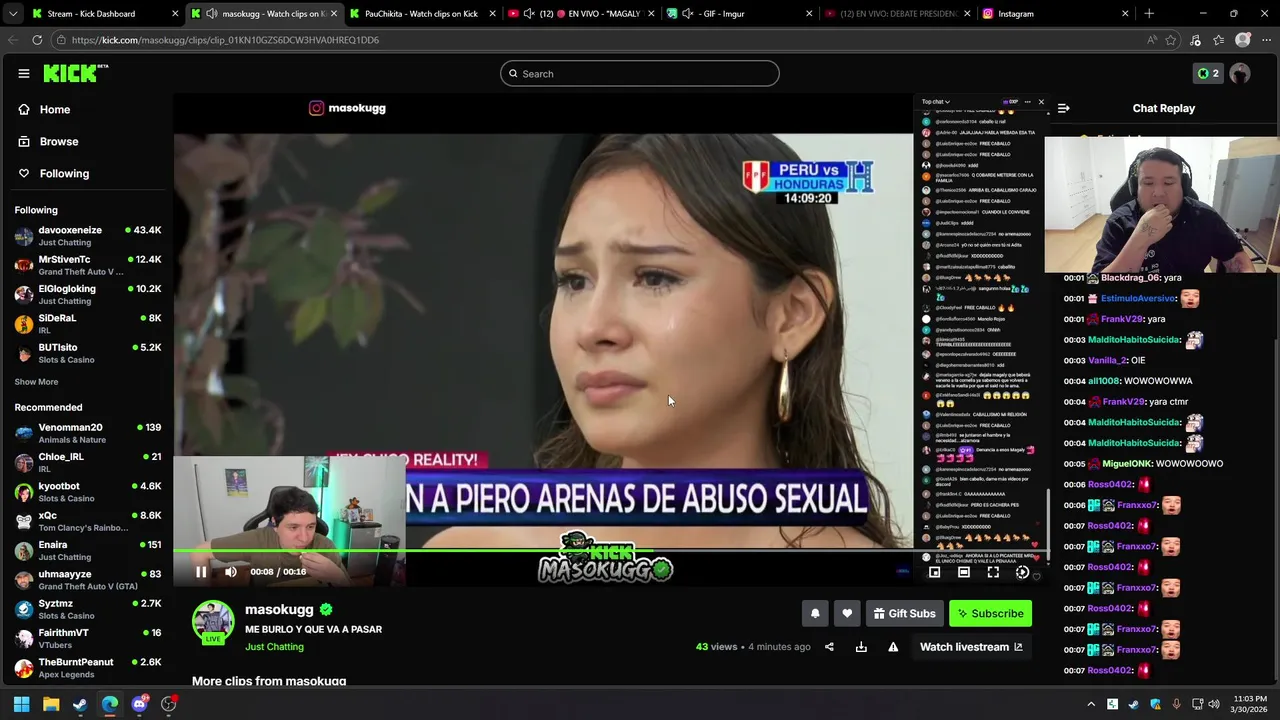Open Edge settings and more menu
Image resolution: width=1280 pixels, height=720 pixels.
(x=1267, y=40)
